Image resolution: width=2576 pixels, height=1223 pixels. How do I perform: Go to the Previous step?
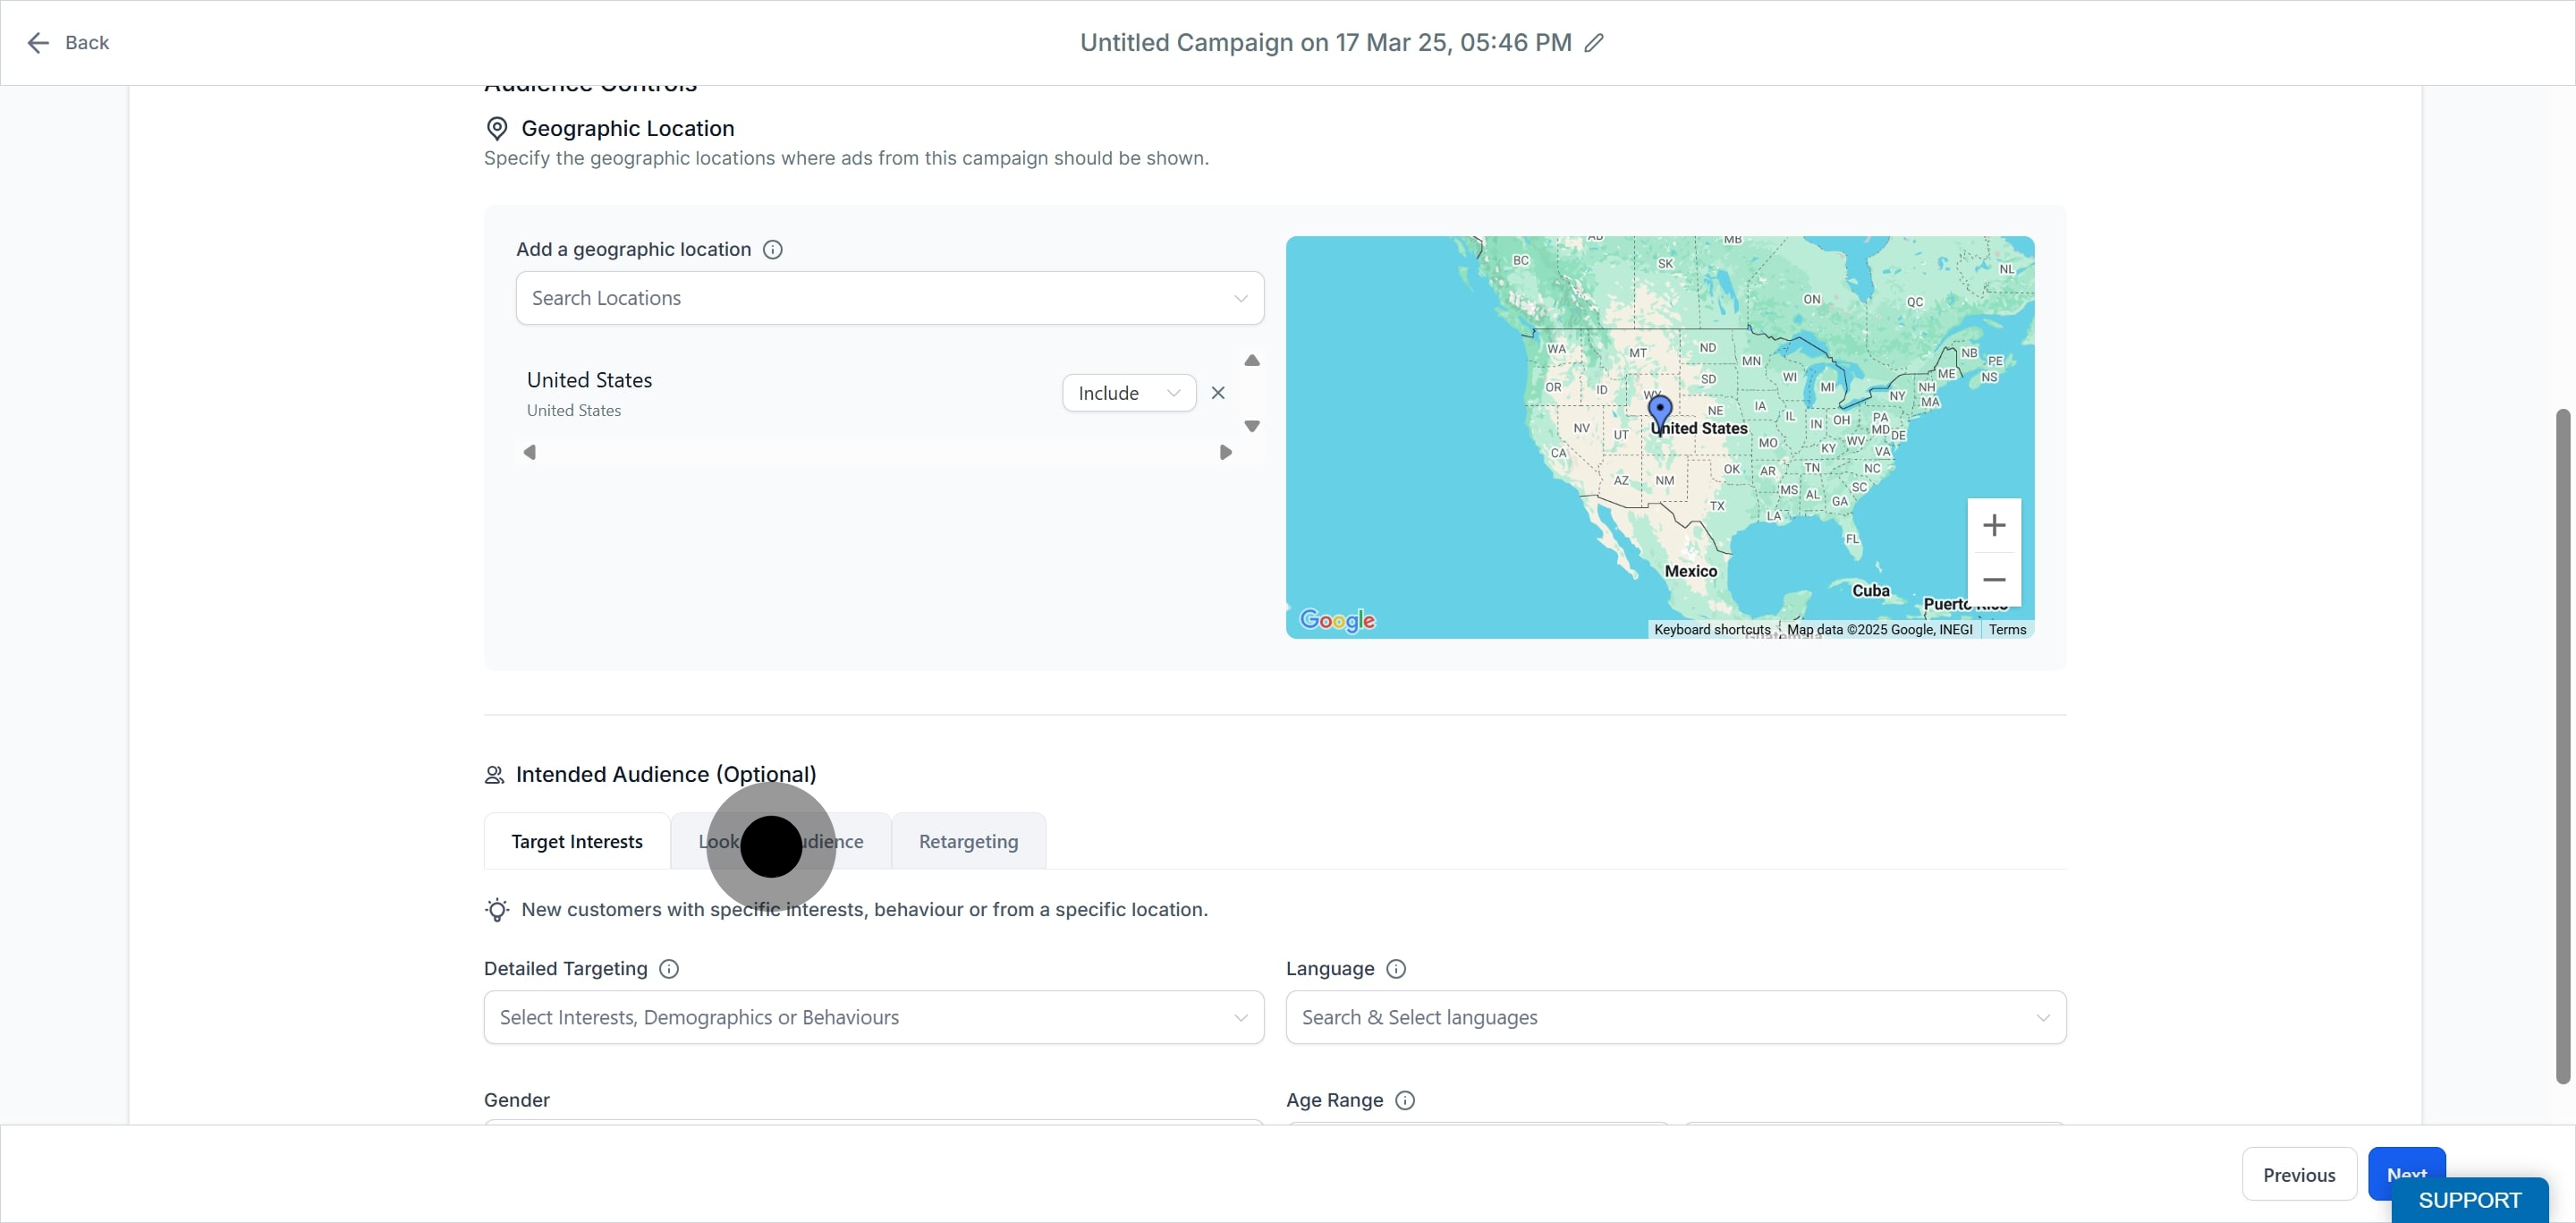click(x=2299, y=1174)
